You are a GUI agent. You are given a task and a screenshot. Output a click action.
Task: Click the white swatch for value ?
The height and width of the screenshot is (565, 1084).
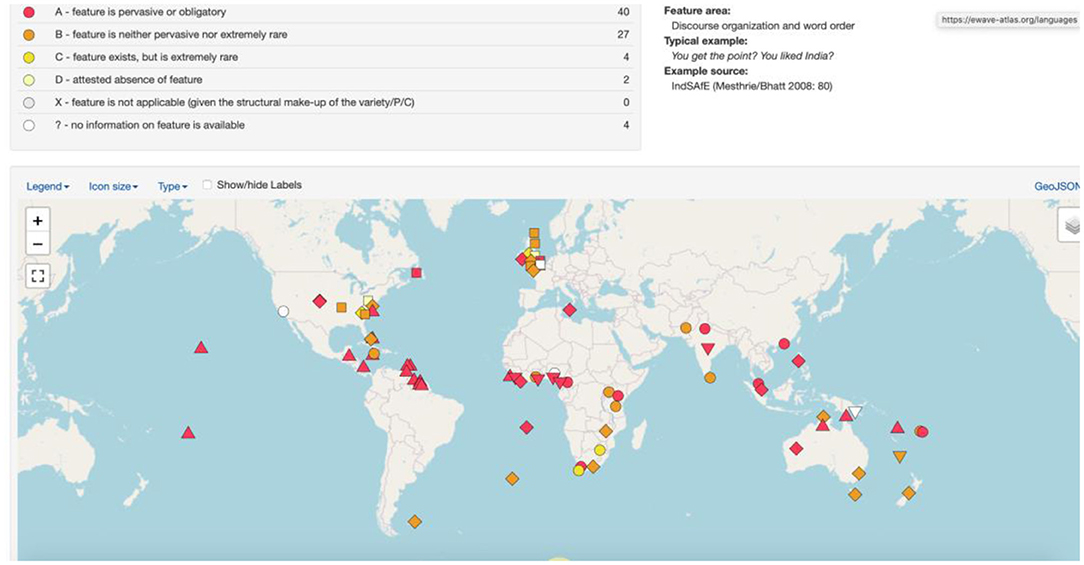[x=29, y=126]
